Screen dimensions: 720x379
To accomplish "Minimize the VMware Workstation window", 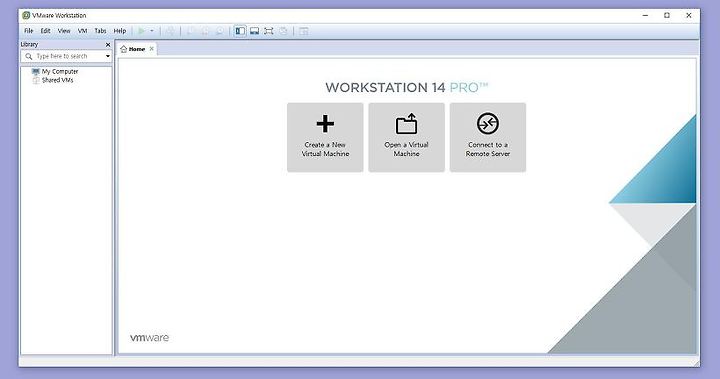I will click(645, 15).
